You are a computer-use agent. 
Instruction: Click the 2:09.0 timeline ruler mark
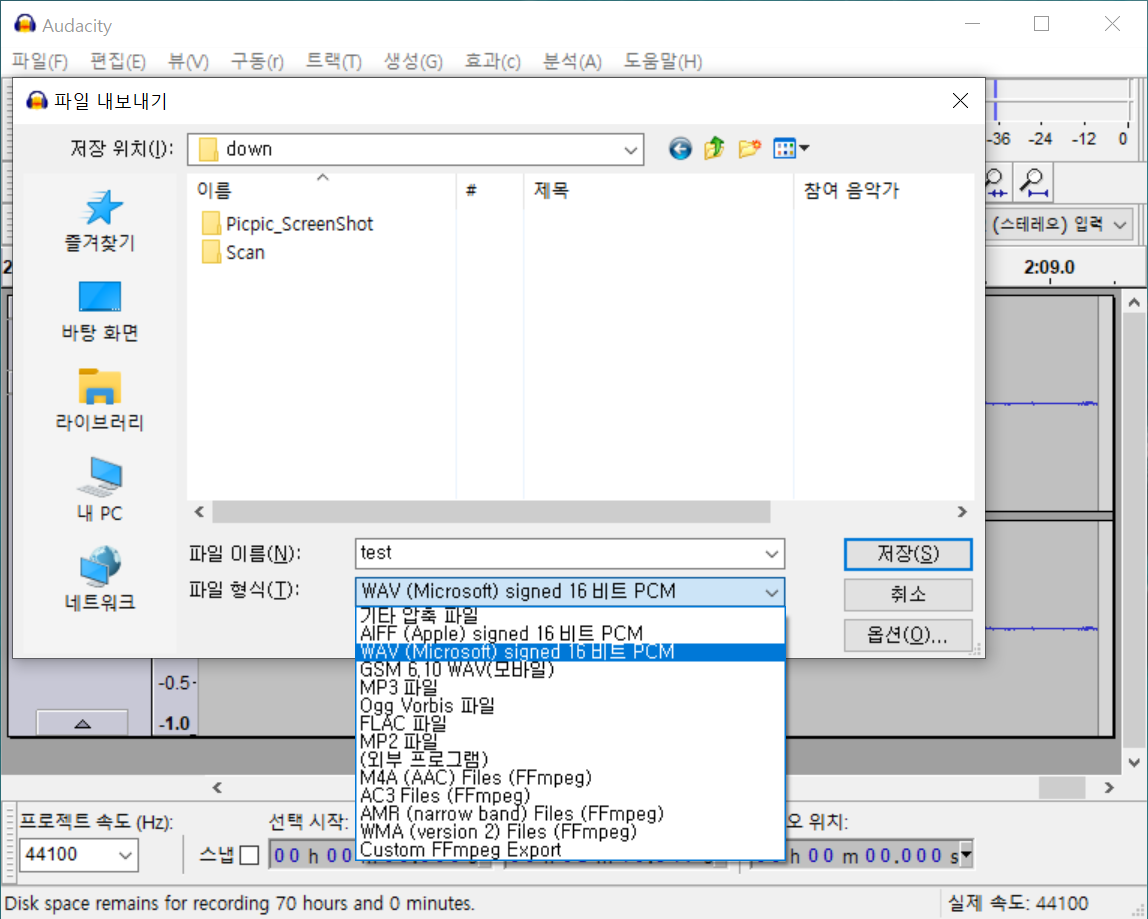pyautogui.click(x=1049, y=267)
